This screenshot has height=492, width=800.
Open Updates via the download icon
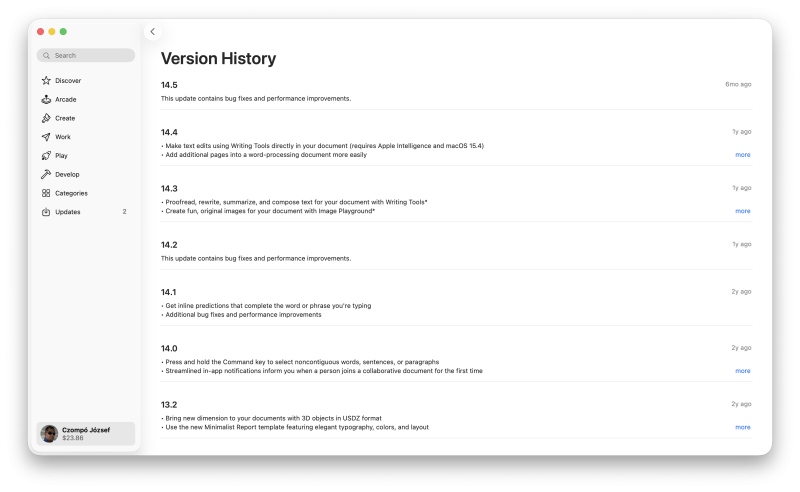[46, 212]
